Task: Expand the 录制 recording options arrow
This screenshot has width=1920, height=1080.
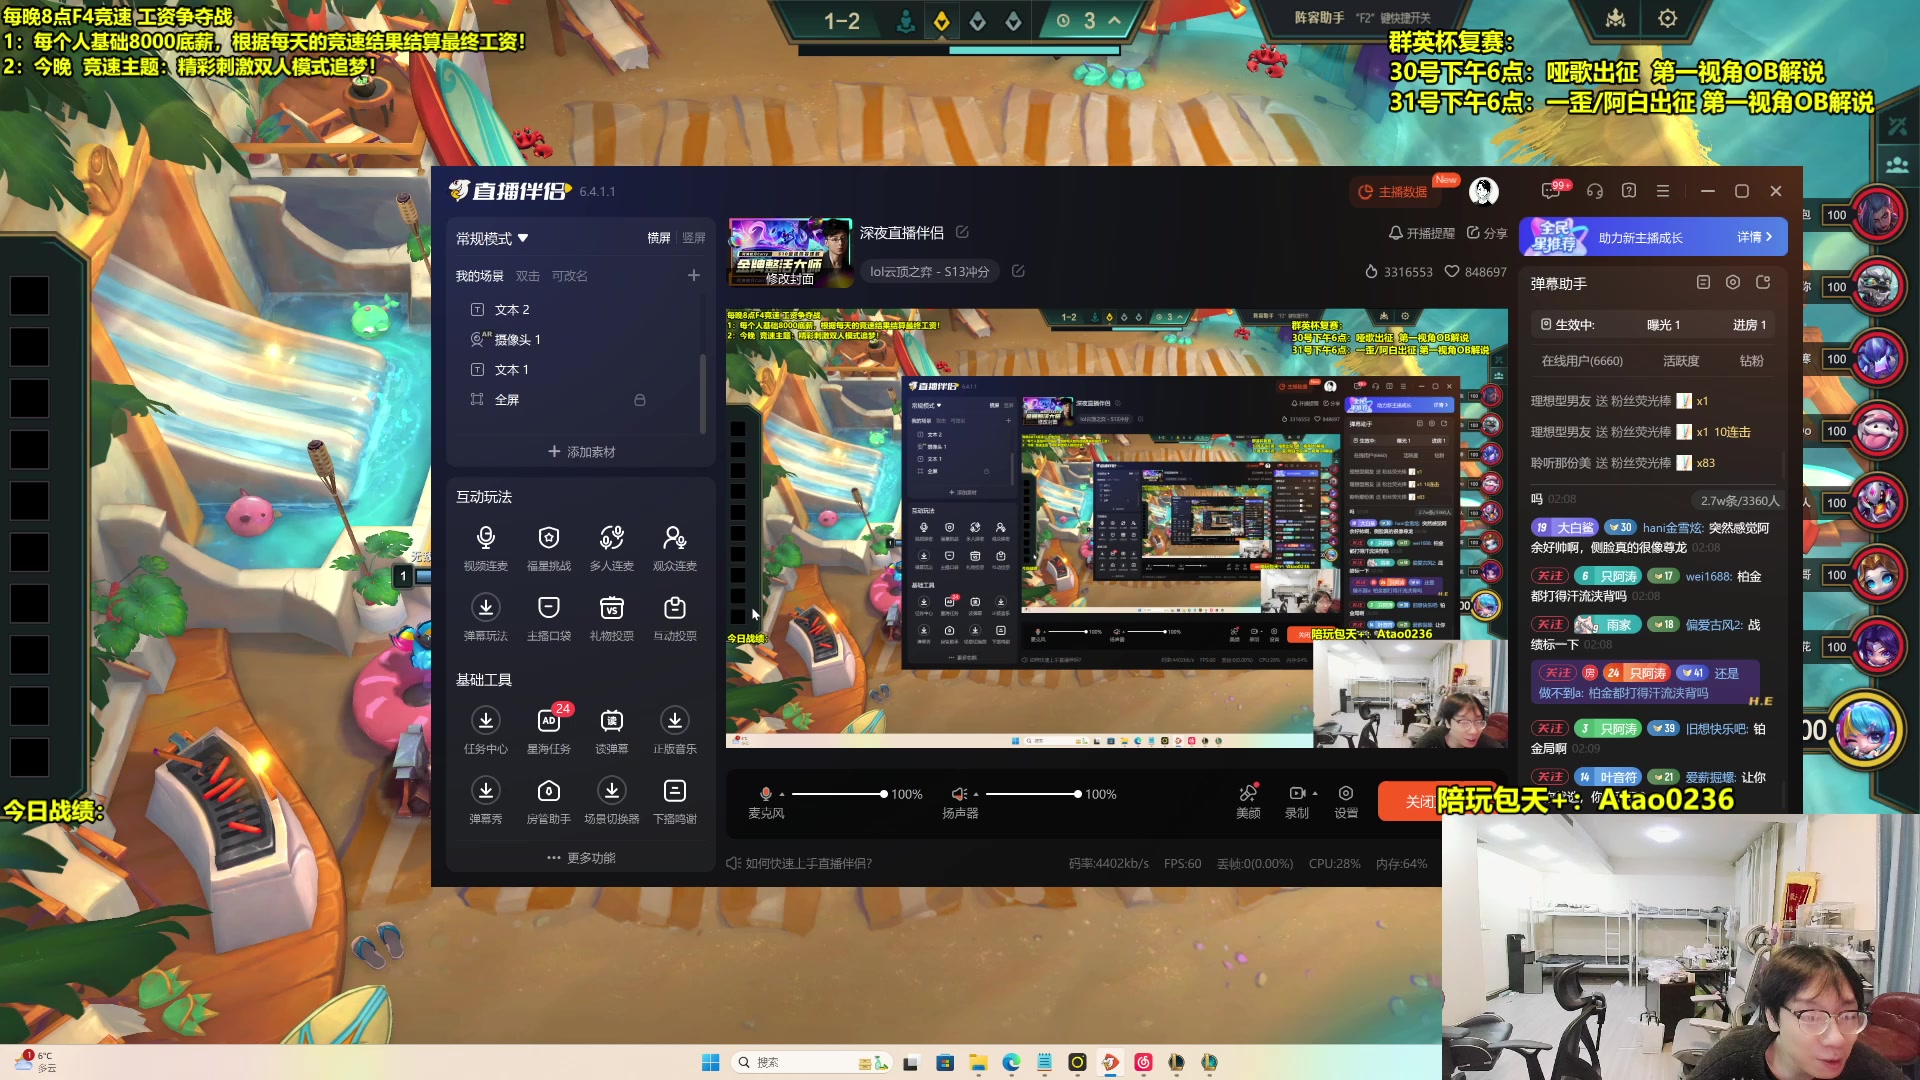Action: 1315,793
